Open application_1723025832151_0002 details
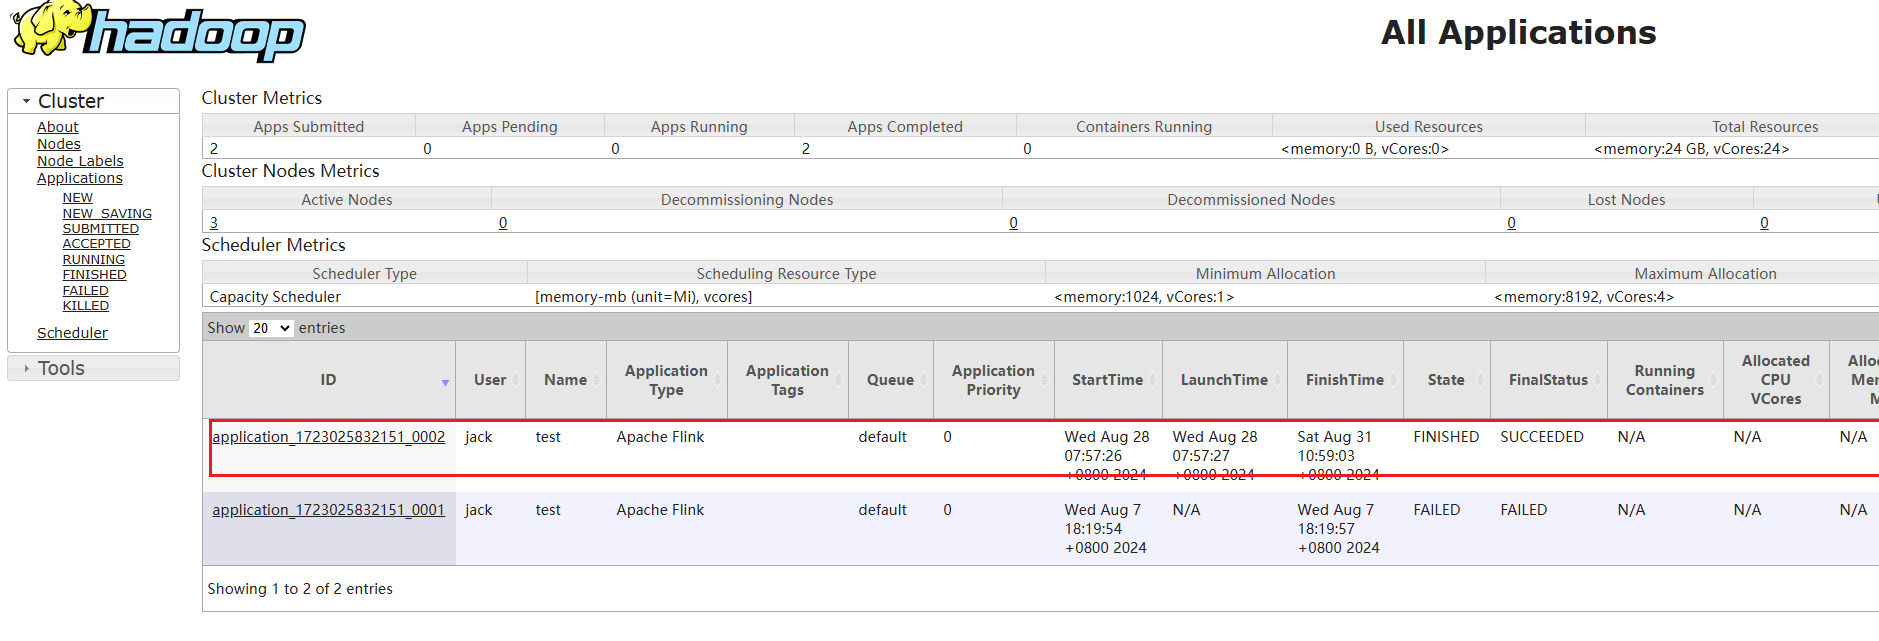Screen dimensions: 1879x641 coord(328,437)
